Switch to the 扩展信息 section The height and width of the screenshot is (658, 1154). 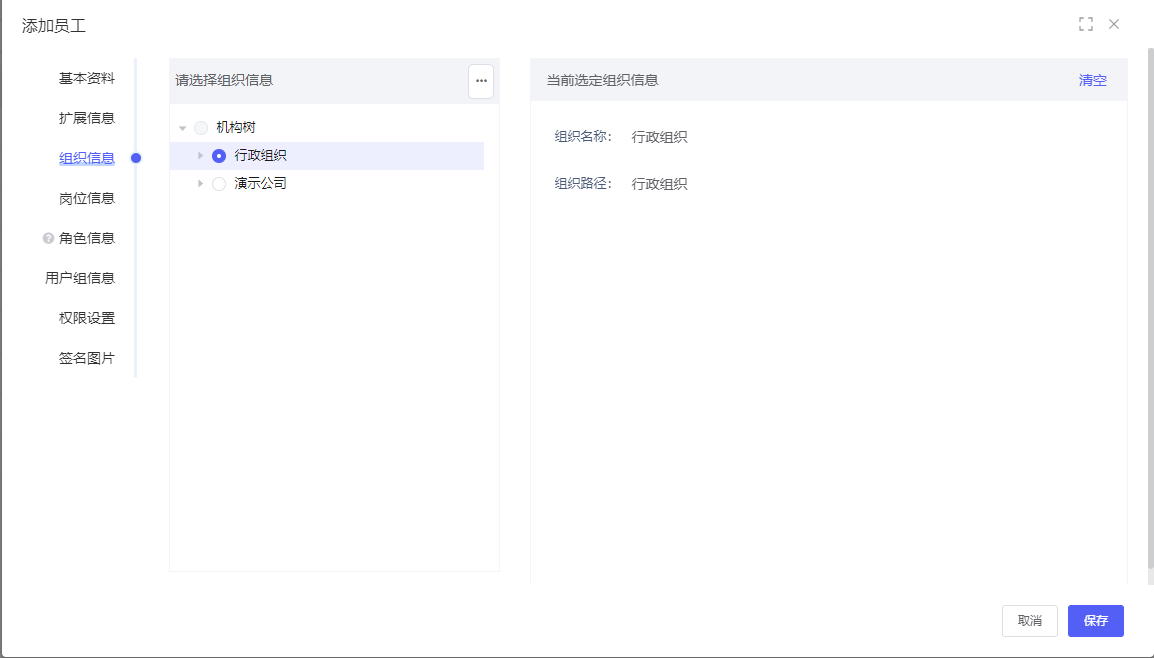[x=86, y=118]
